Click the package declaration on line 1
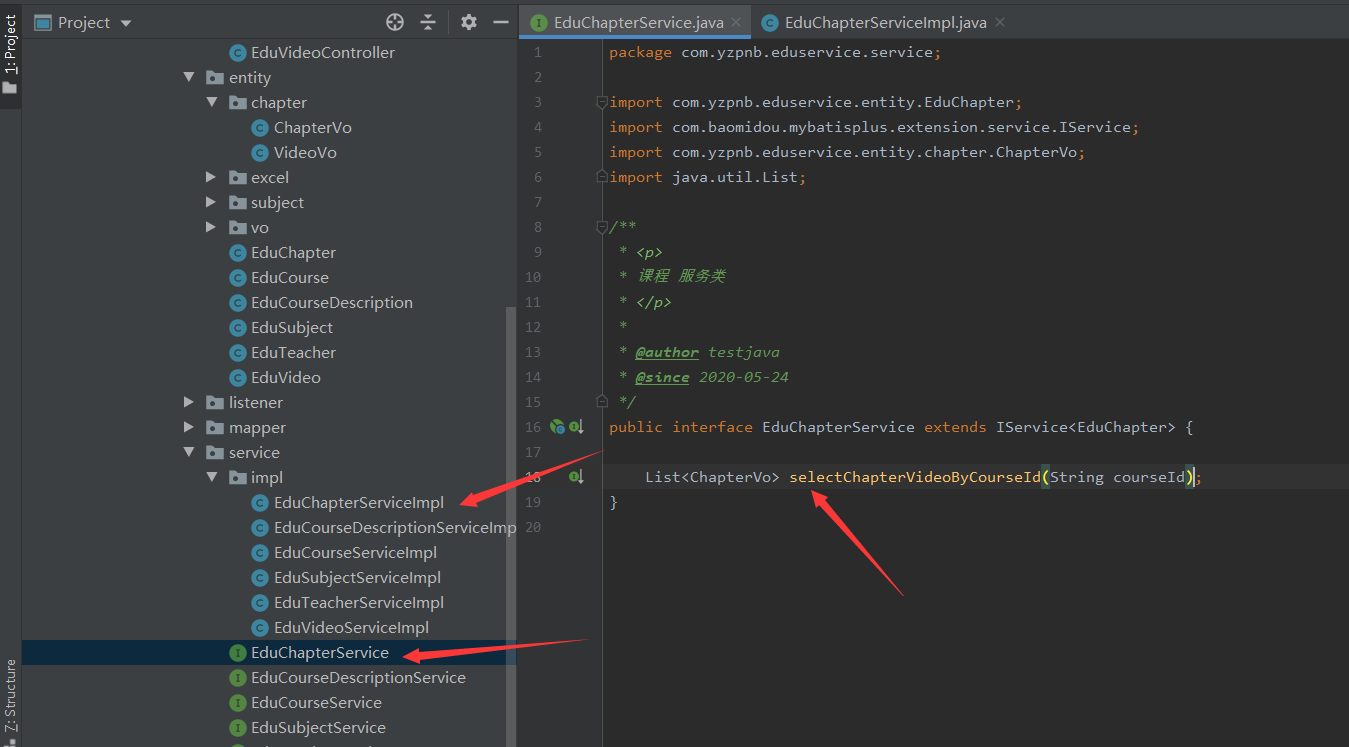1349x747 pixels. [775, 52]
